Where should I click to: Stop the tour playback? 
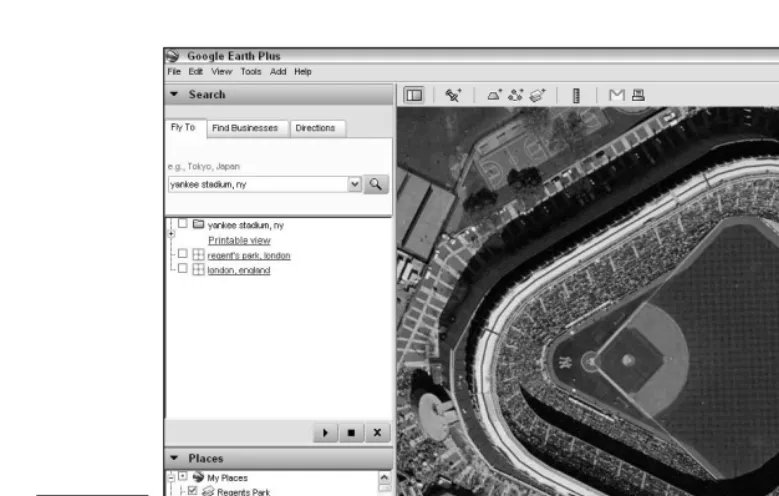pos(351,433)
